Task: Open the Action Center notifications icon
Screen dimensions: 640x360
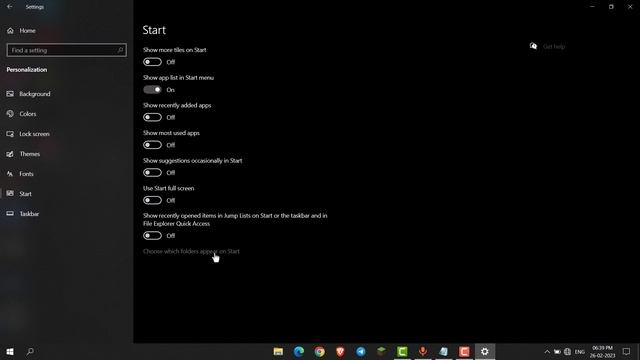Action: click(x=627, y=352)
